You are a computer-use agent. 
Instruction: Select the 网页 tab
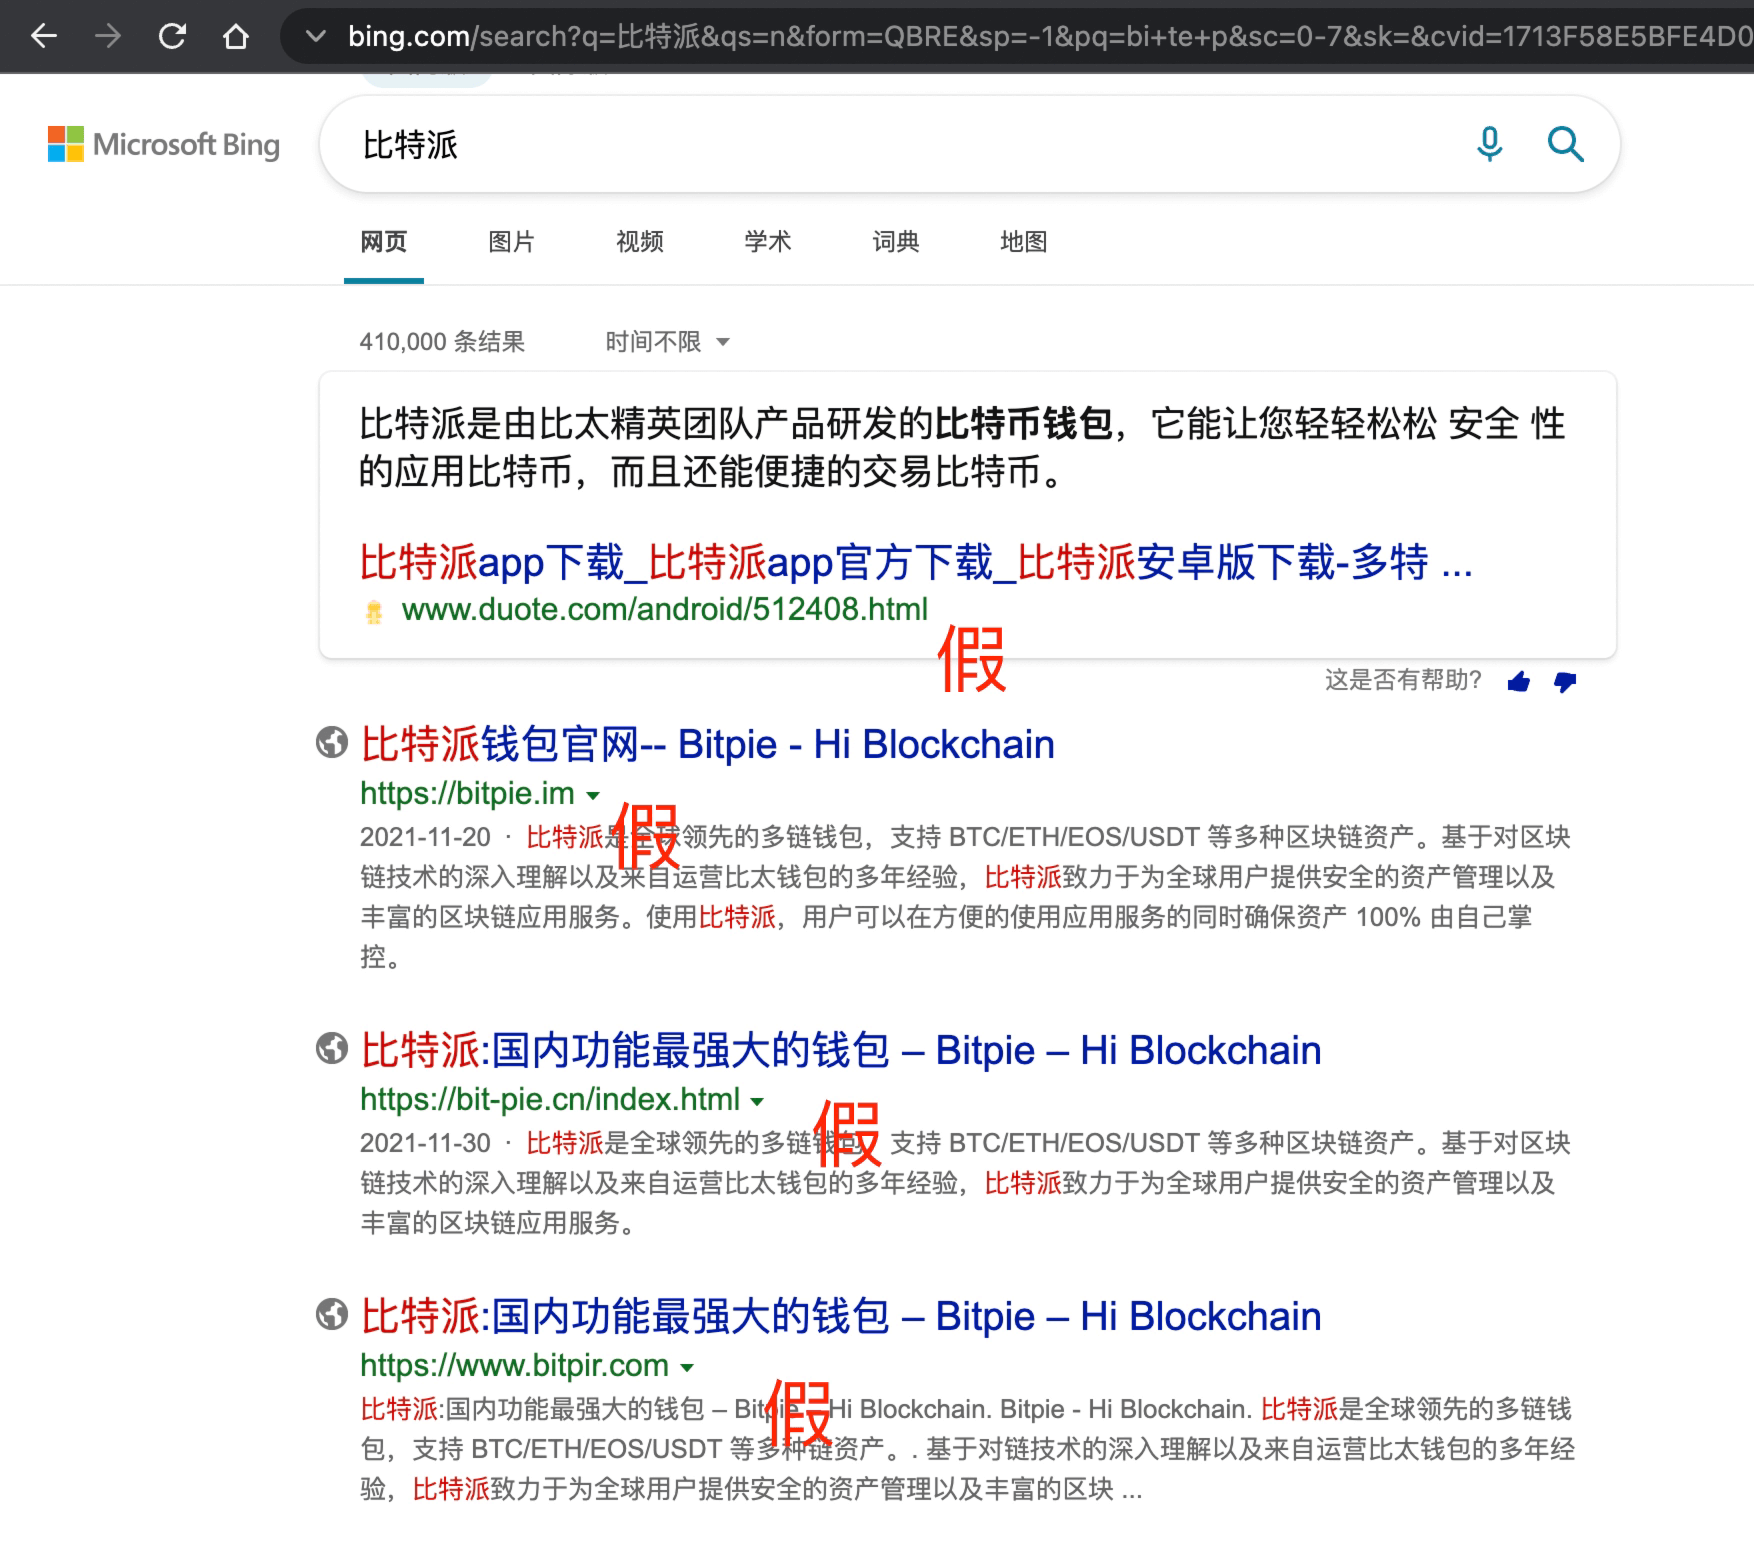(x=384, y=242)
